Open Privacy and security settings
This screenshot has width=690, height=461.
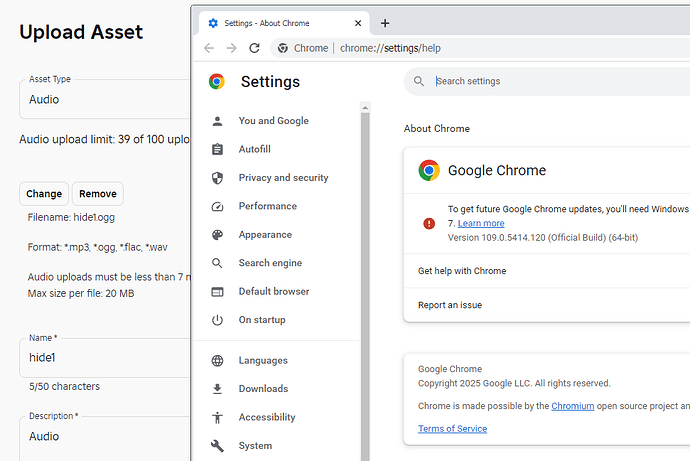pos(283,178)
